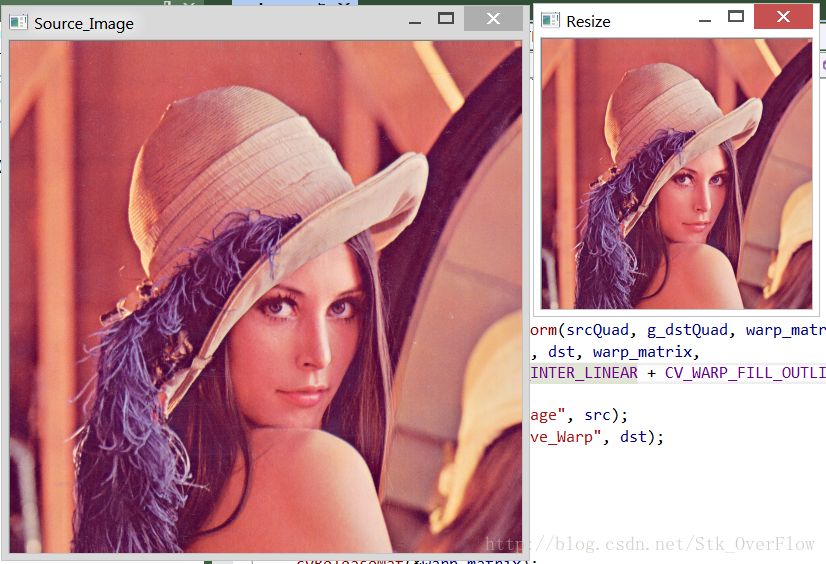Close the Resize window
The height and width of the screenshot is (564, 826).
[783, 17]
